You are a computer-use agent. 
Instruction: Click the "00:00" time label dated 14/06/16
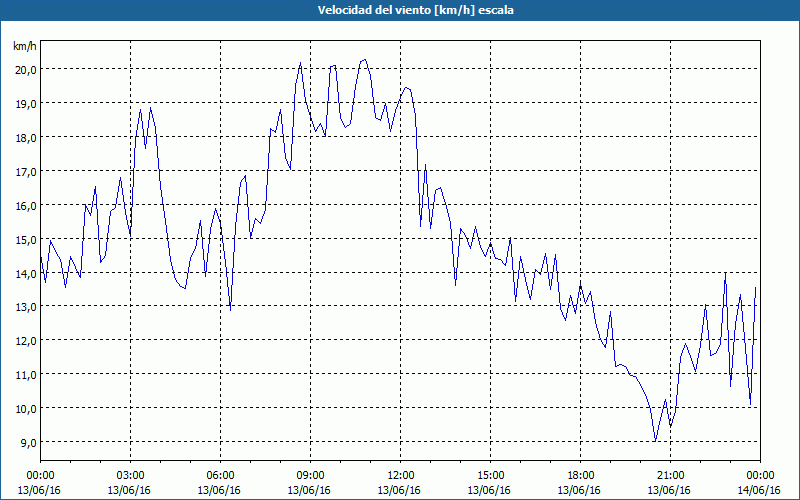pos(760,476)
